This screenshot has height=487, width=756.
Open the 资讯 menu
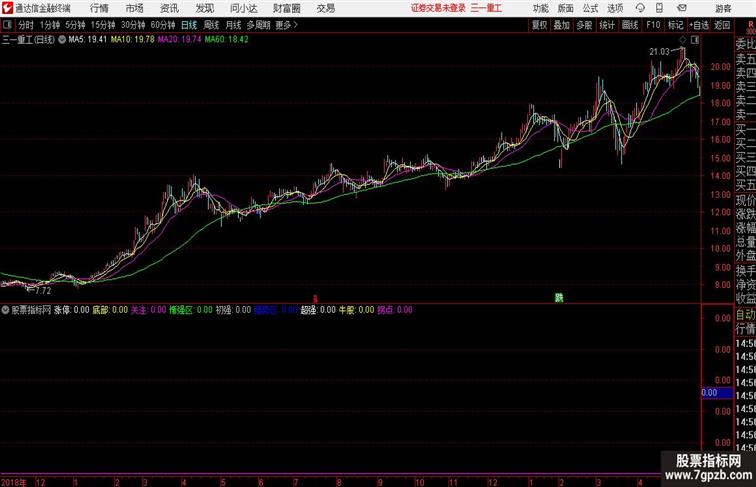(x=169, y=8)
